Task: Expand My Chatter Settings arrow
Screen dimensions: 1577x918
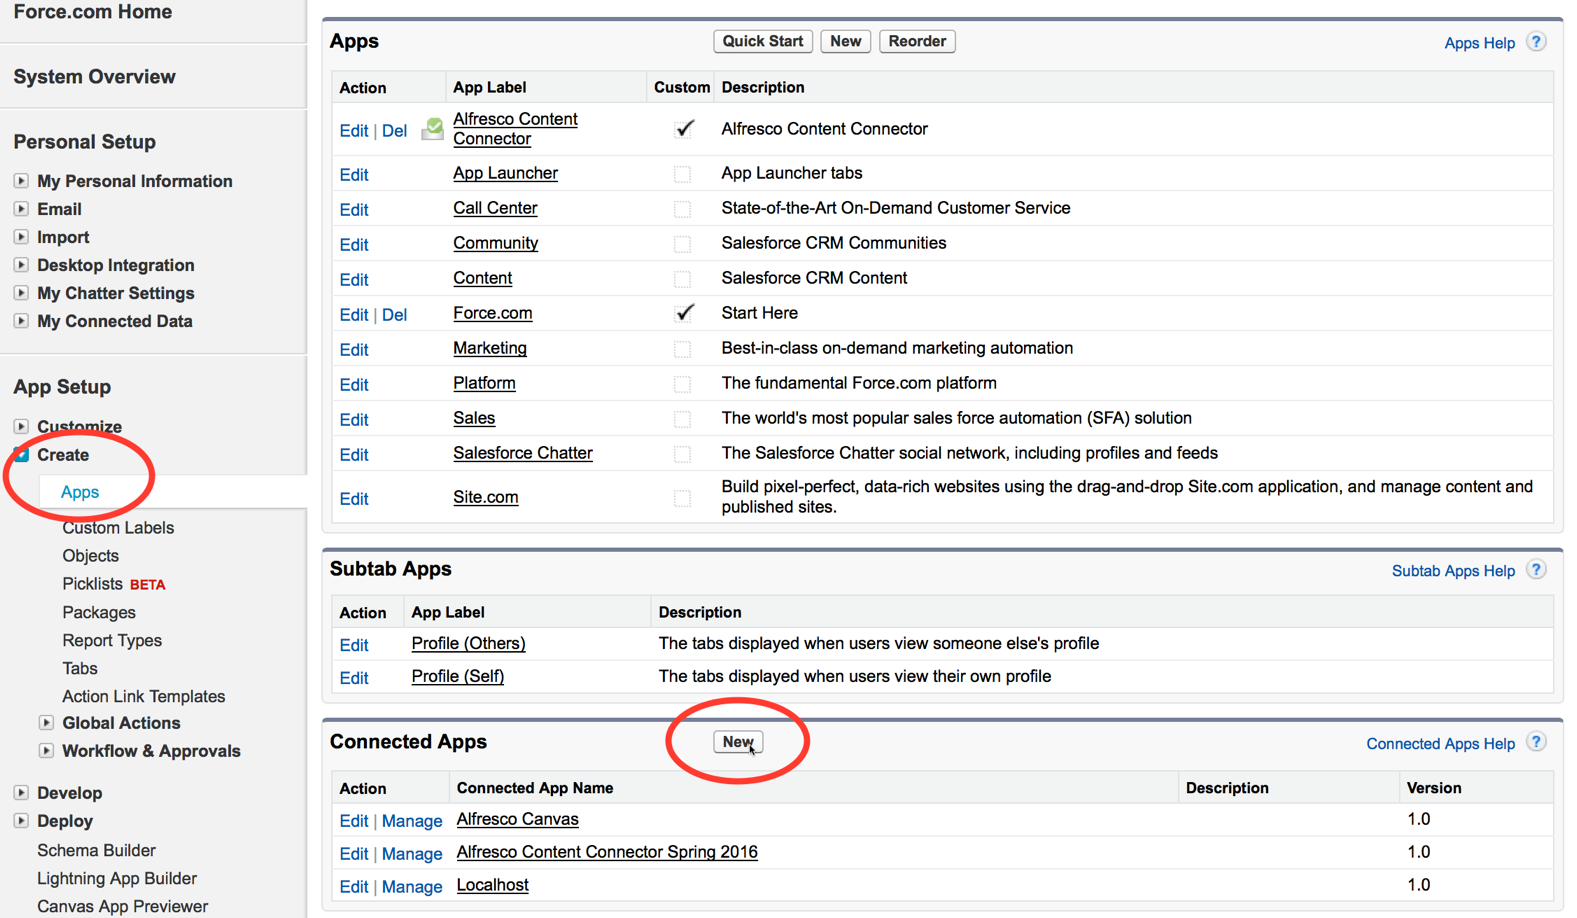Action: [21, 293]
